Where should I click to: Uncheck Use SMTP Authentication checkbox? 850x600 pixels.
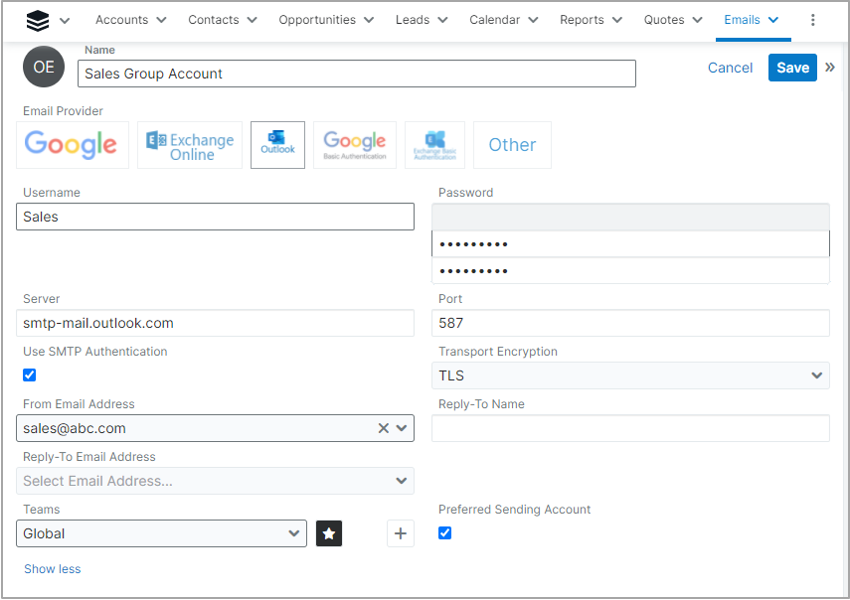tap(30, 375)
